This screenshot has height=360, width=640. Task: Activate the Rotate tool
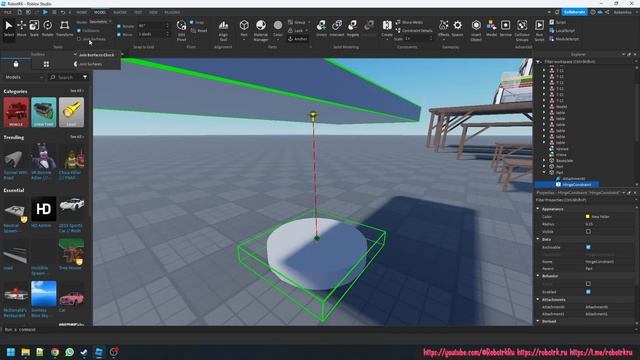click(x=48, y=29)
